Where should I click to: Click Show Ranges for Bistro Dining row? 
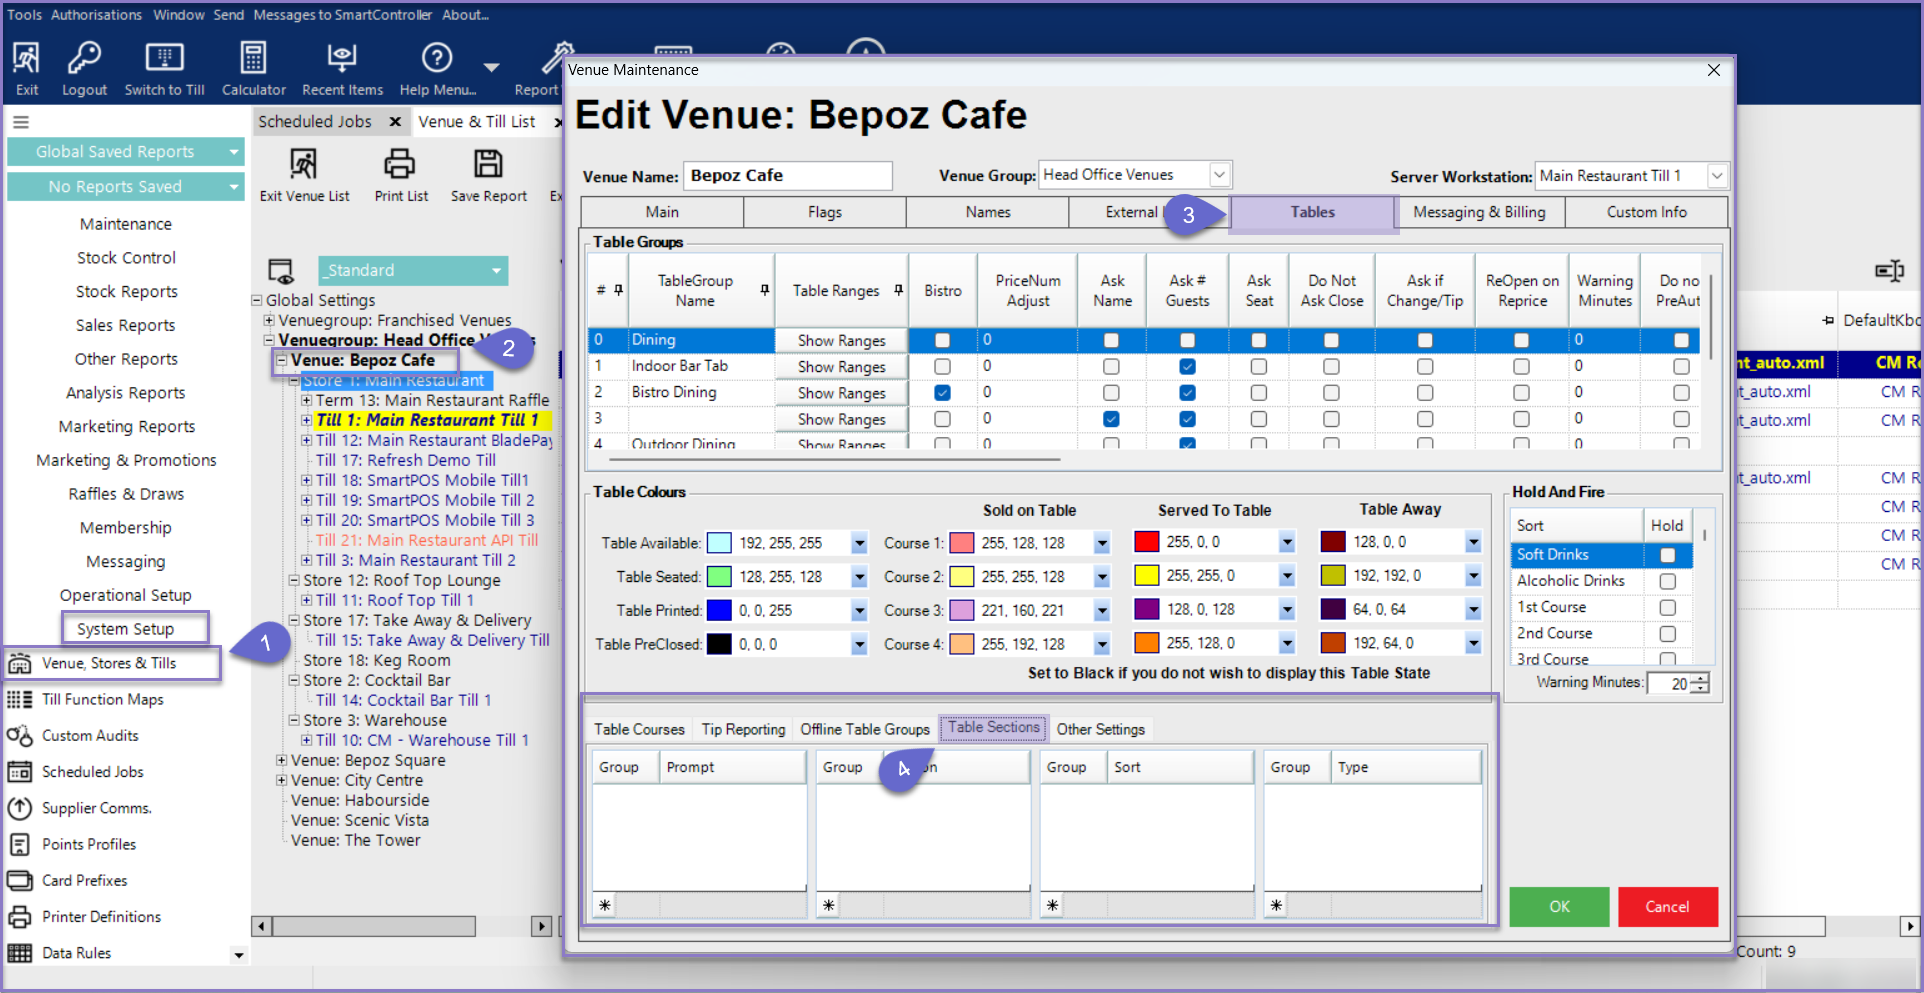pos(841,393)
